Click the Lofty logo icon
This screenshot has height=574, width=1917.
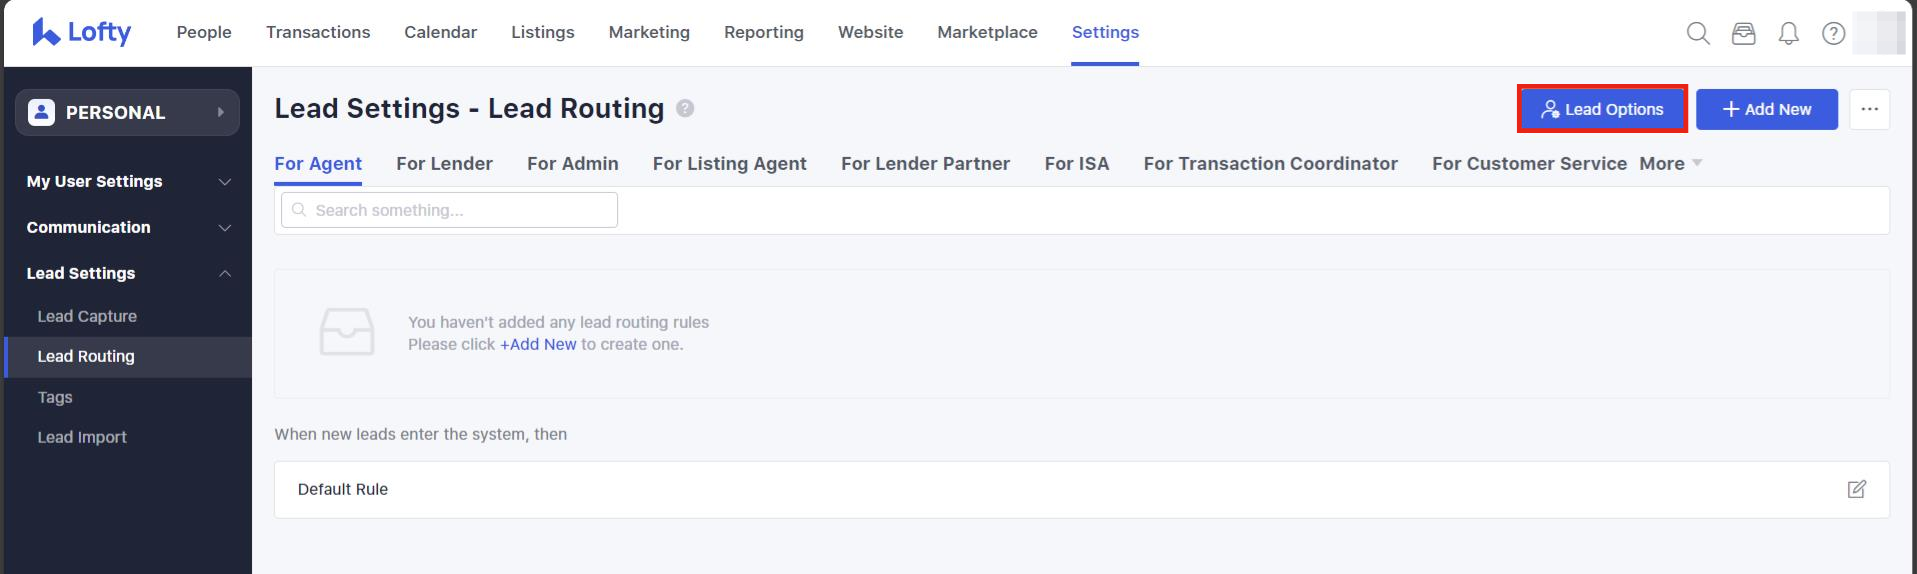46,33
